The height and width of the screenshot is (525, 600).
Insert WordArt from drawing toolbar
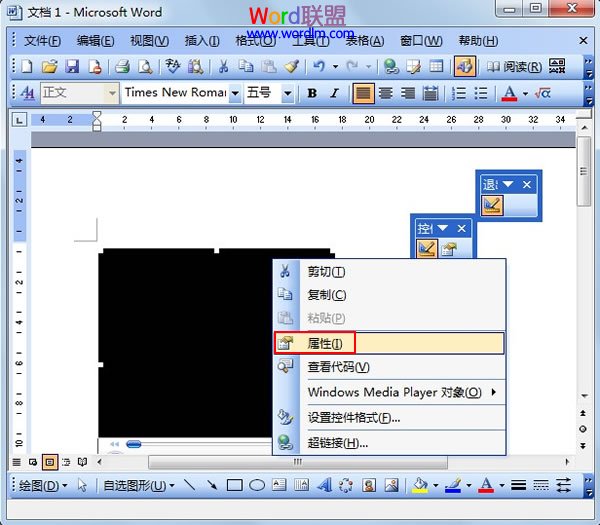(x=324, y=485)
